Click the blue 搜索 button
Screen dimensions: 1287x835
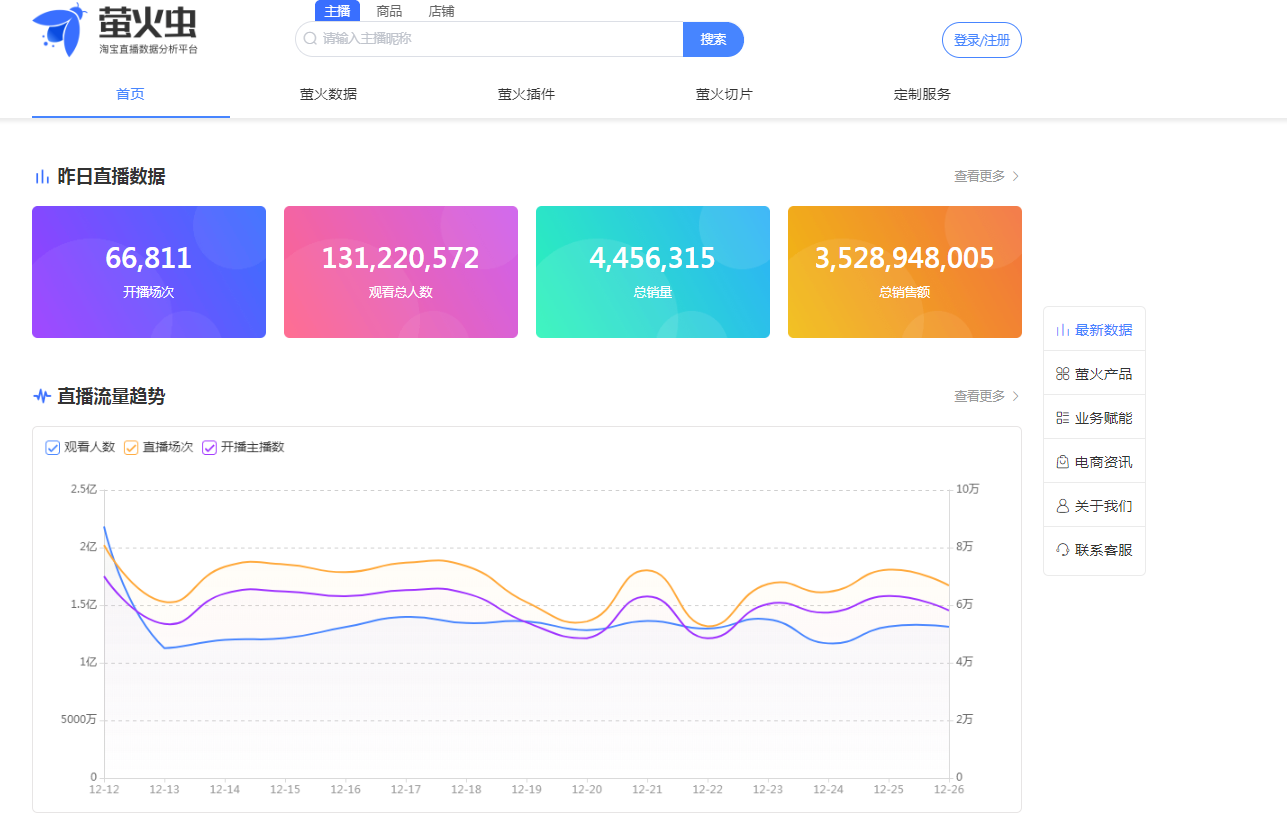pos(713,39)
